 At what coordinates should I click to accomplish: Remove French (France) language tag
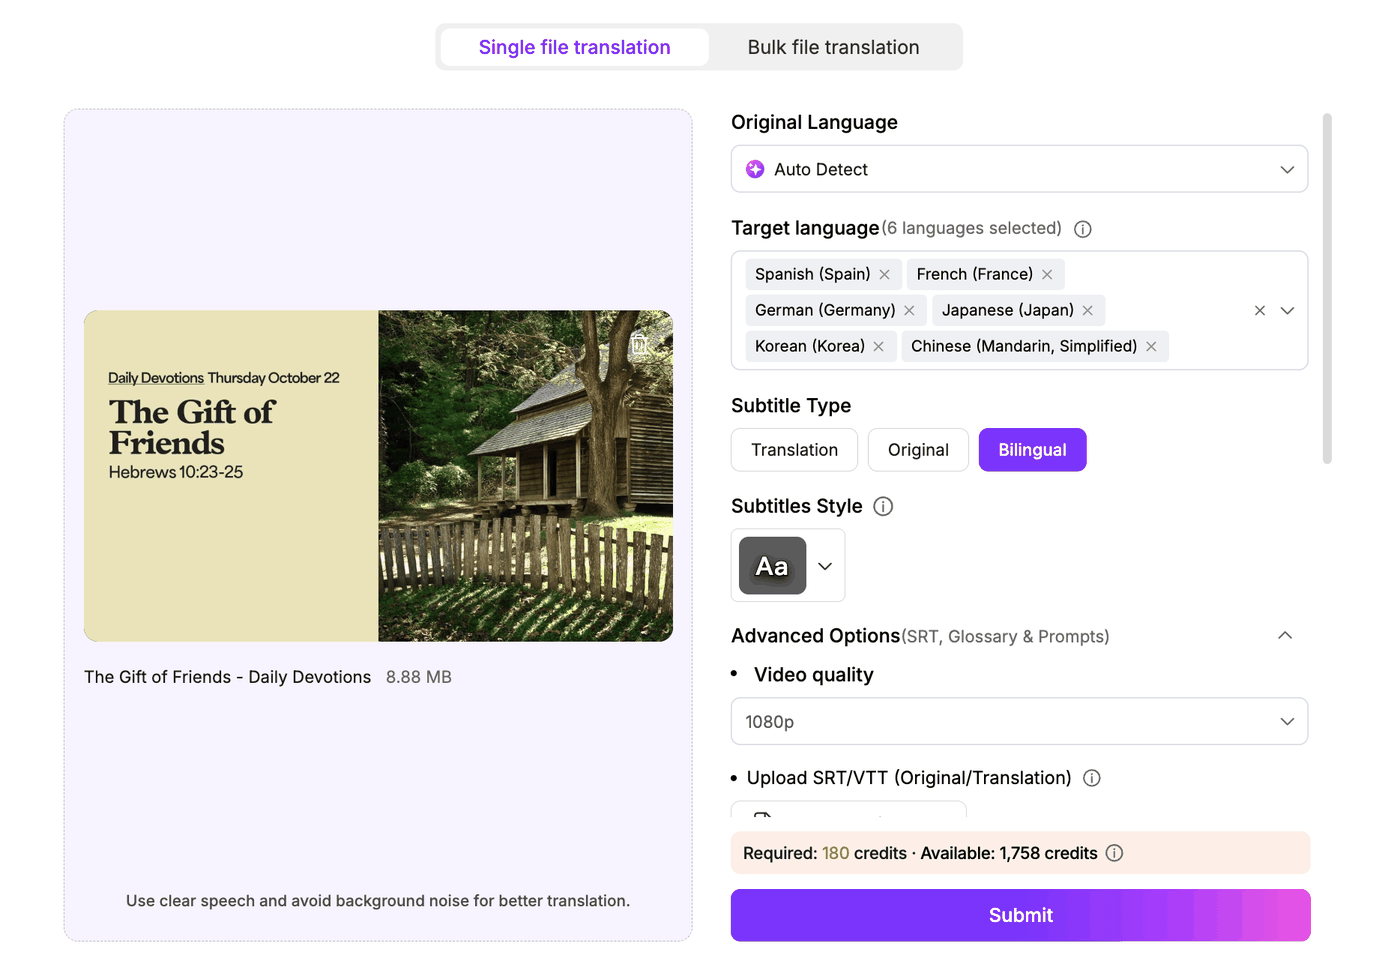[1047, 274]
